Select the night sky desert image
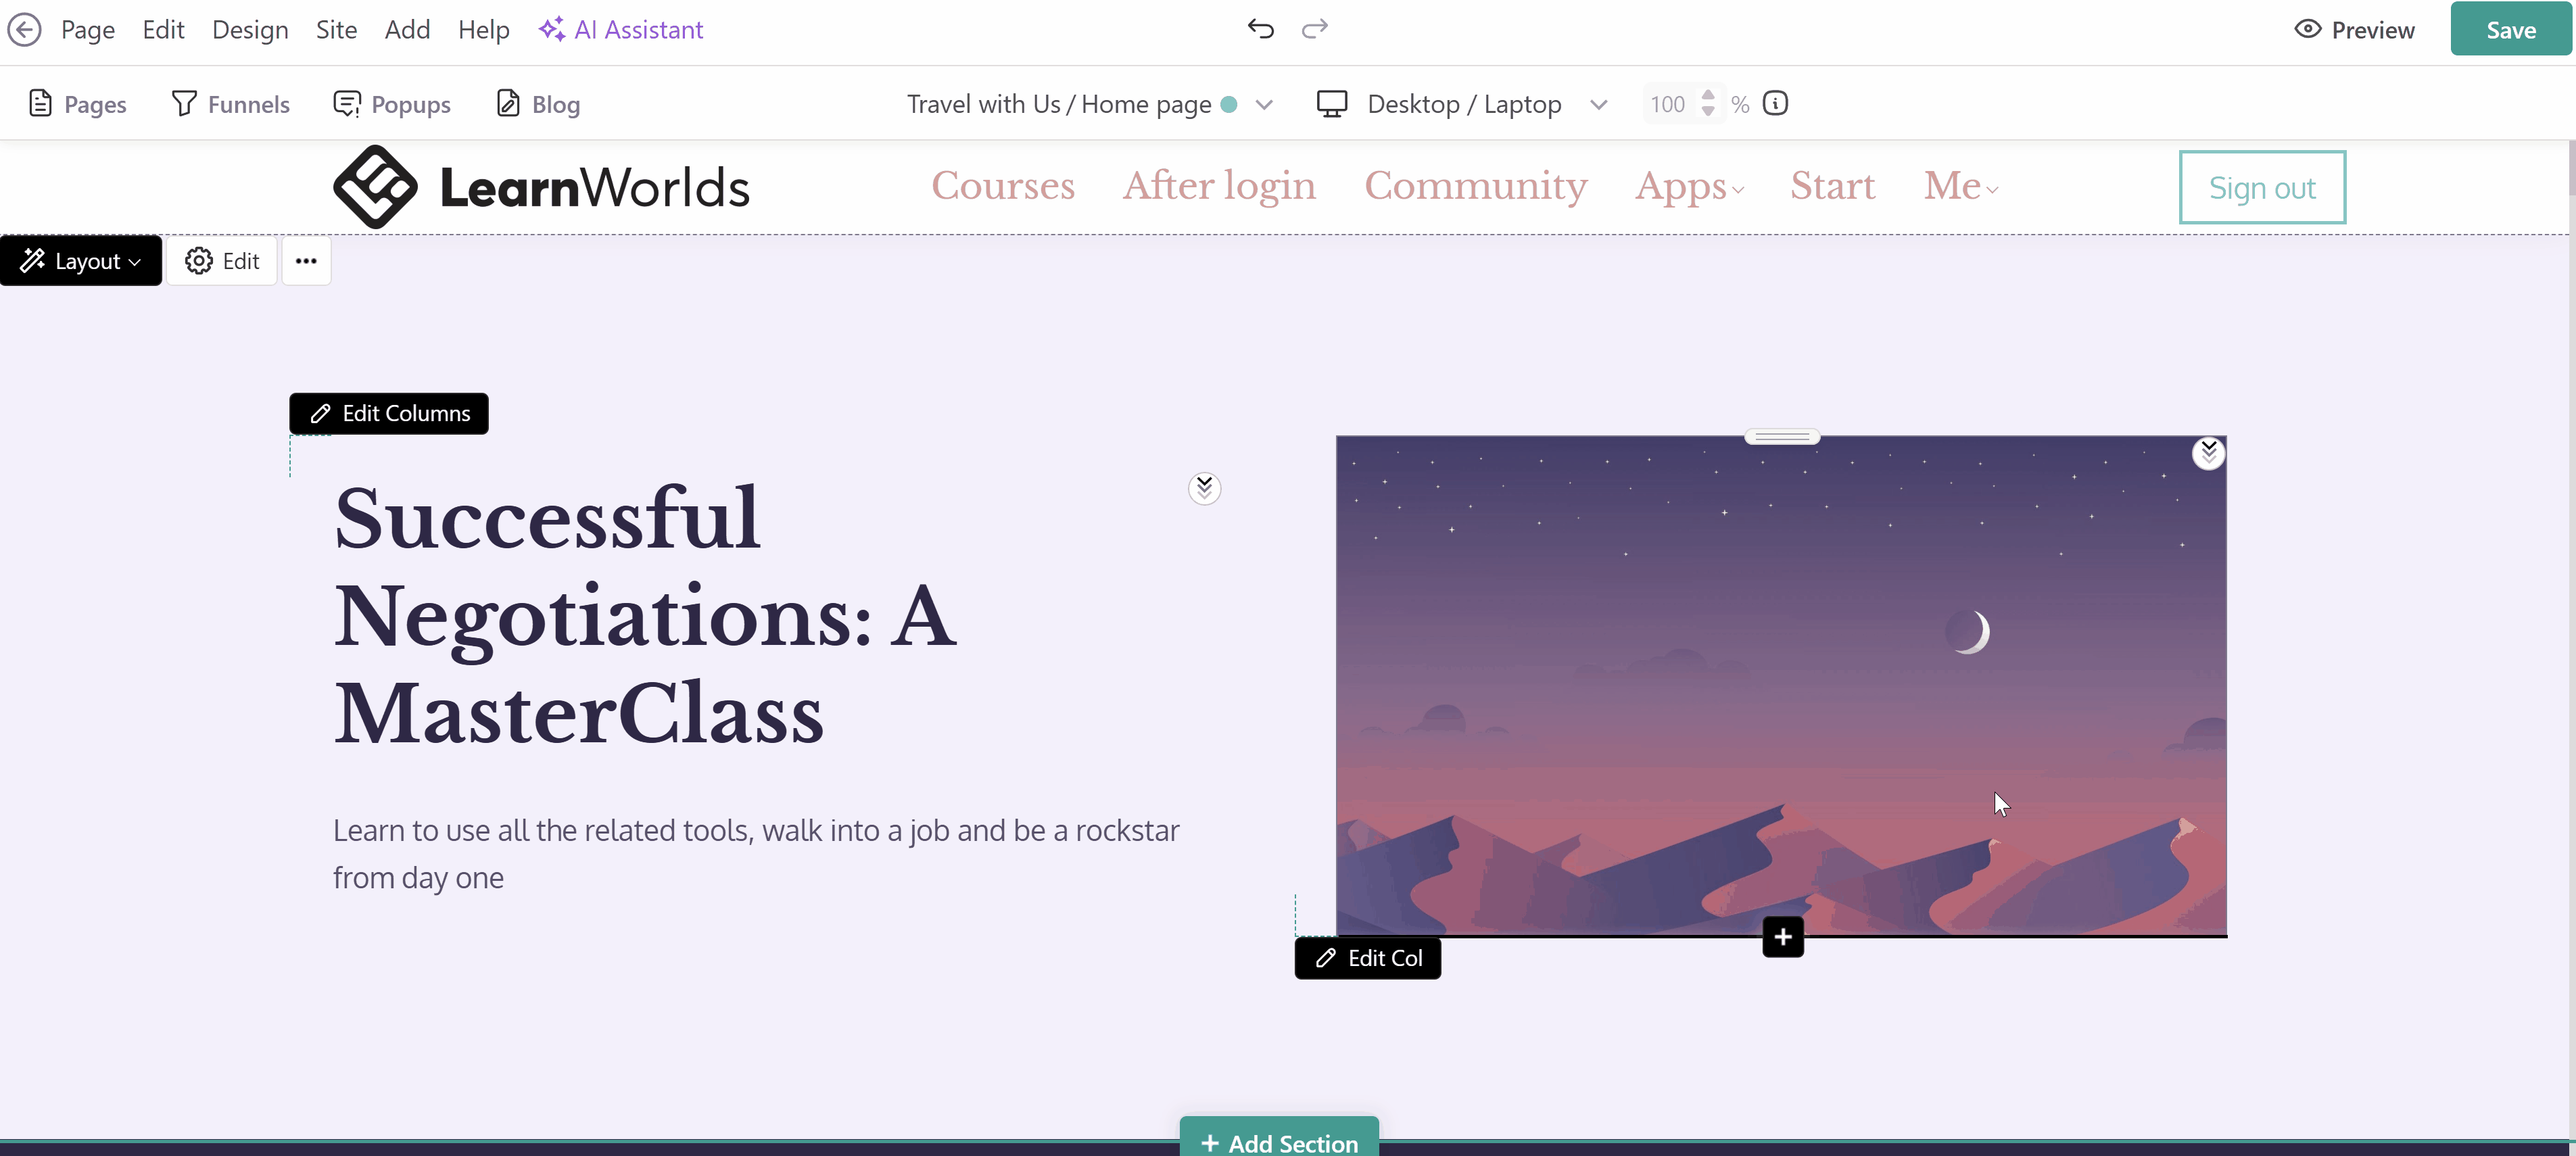 pyautogui.click(x=1781, y=686)
